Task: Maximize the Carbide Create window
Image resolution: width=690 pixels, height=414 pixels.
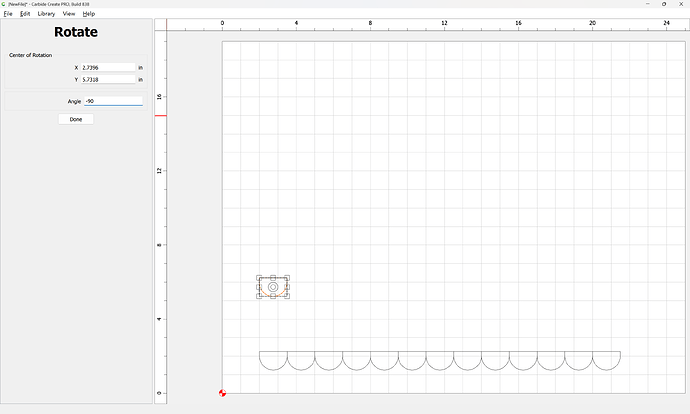Action: tap(664, 4)
